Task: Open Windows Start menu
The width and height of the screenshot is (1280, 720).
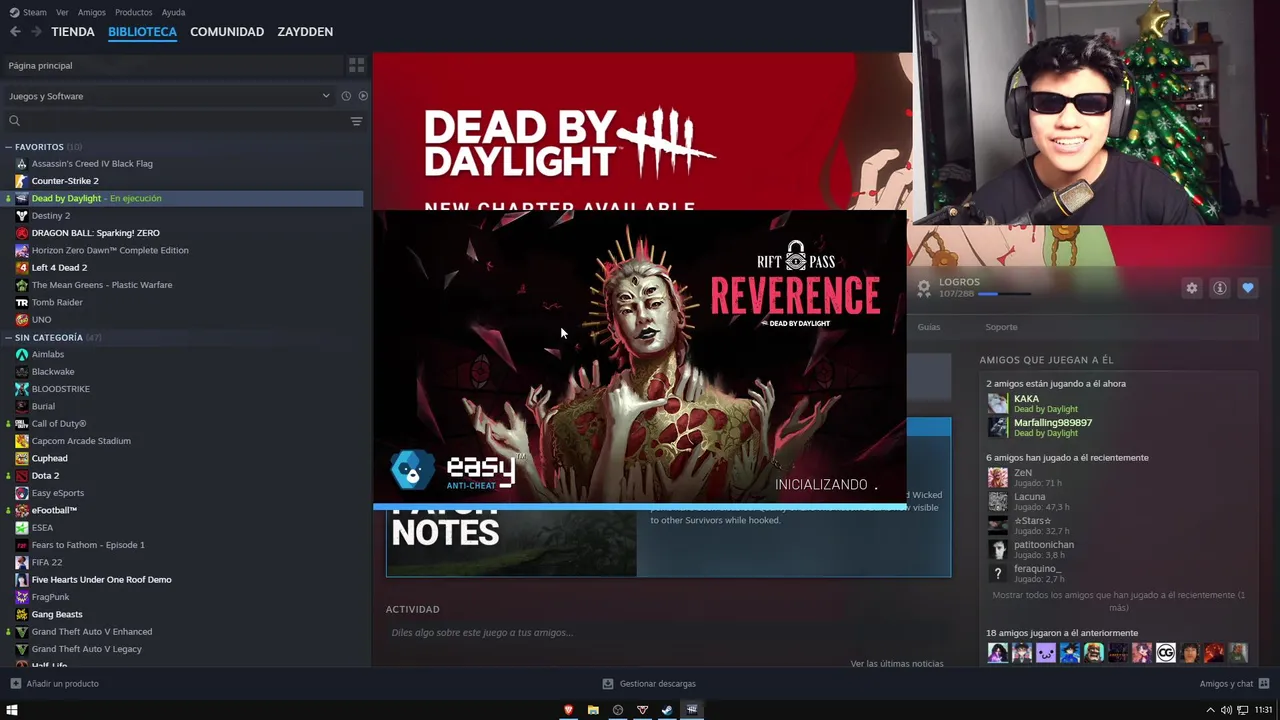Action: pyautogui.click(x=12, y=710)
